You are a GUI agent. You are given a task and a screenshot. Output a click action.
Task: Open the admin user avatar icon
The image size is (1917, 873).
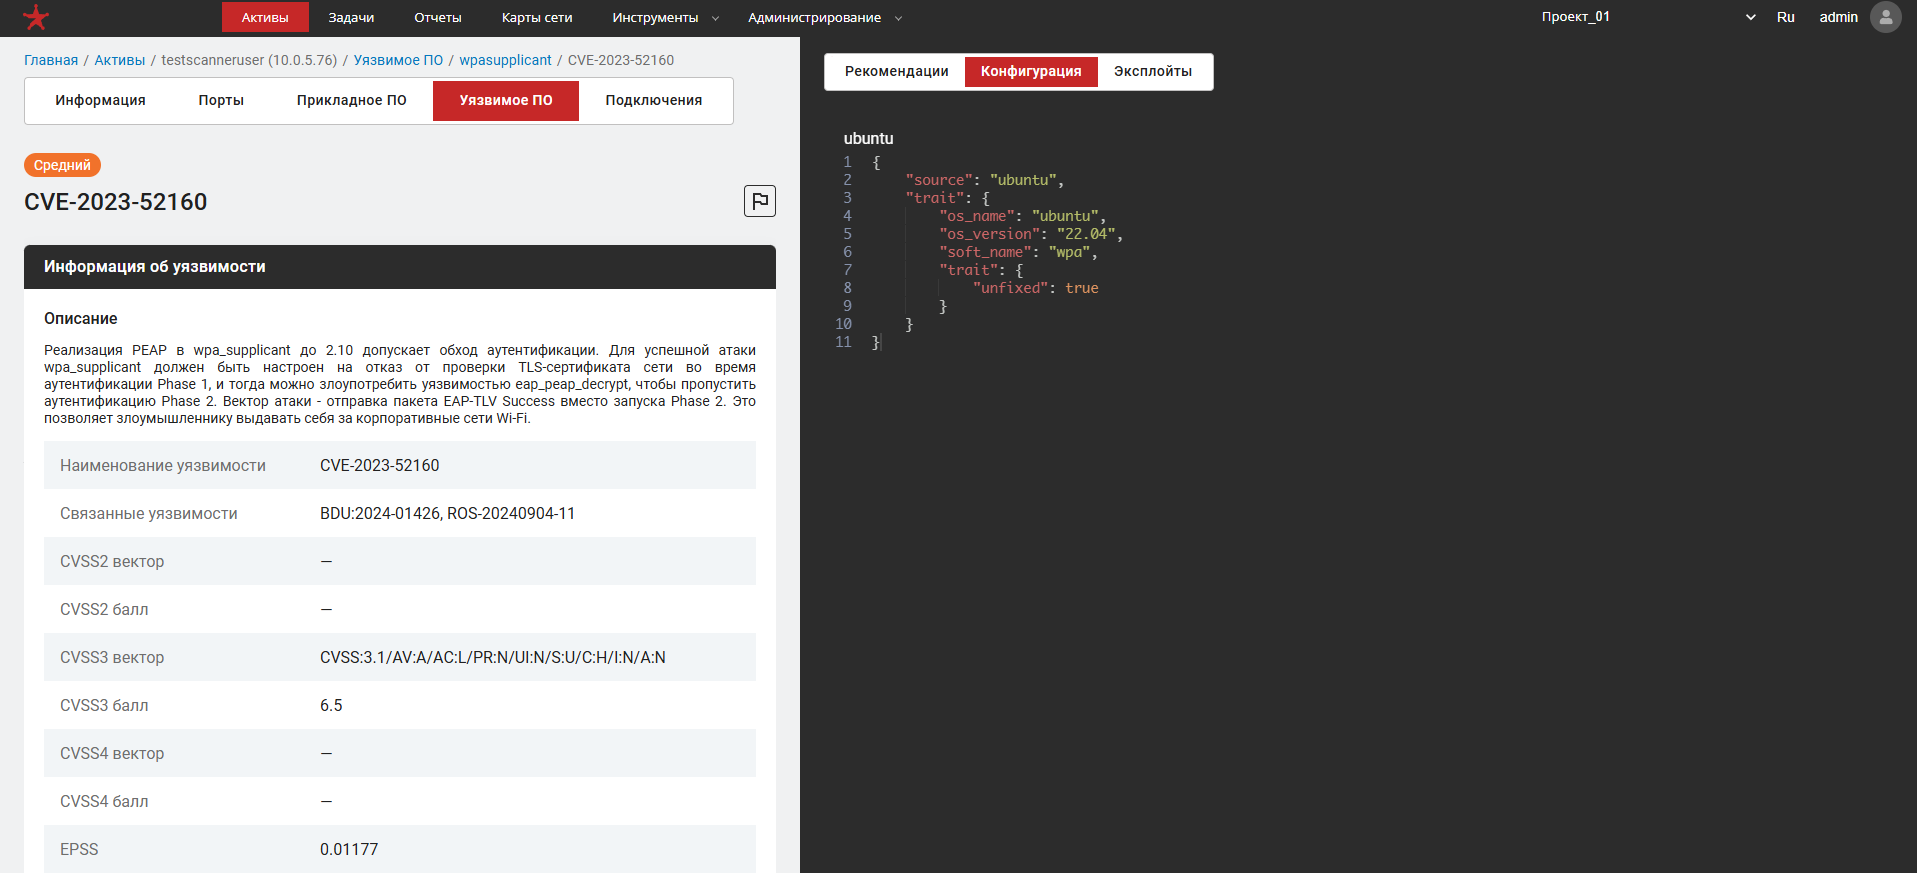click(1886, 17)
